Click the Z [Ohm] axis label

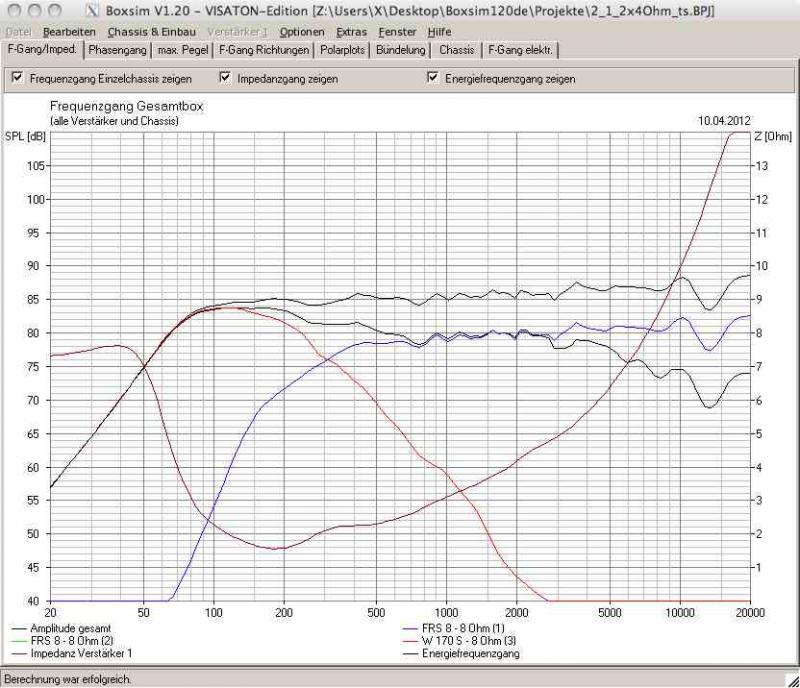point(773,136)
